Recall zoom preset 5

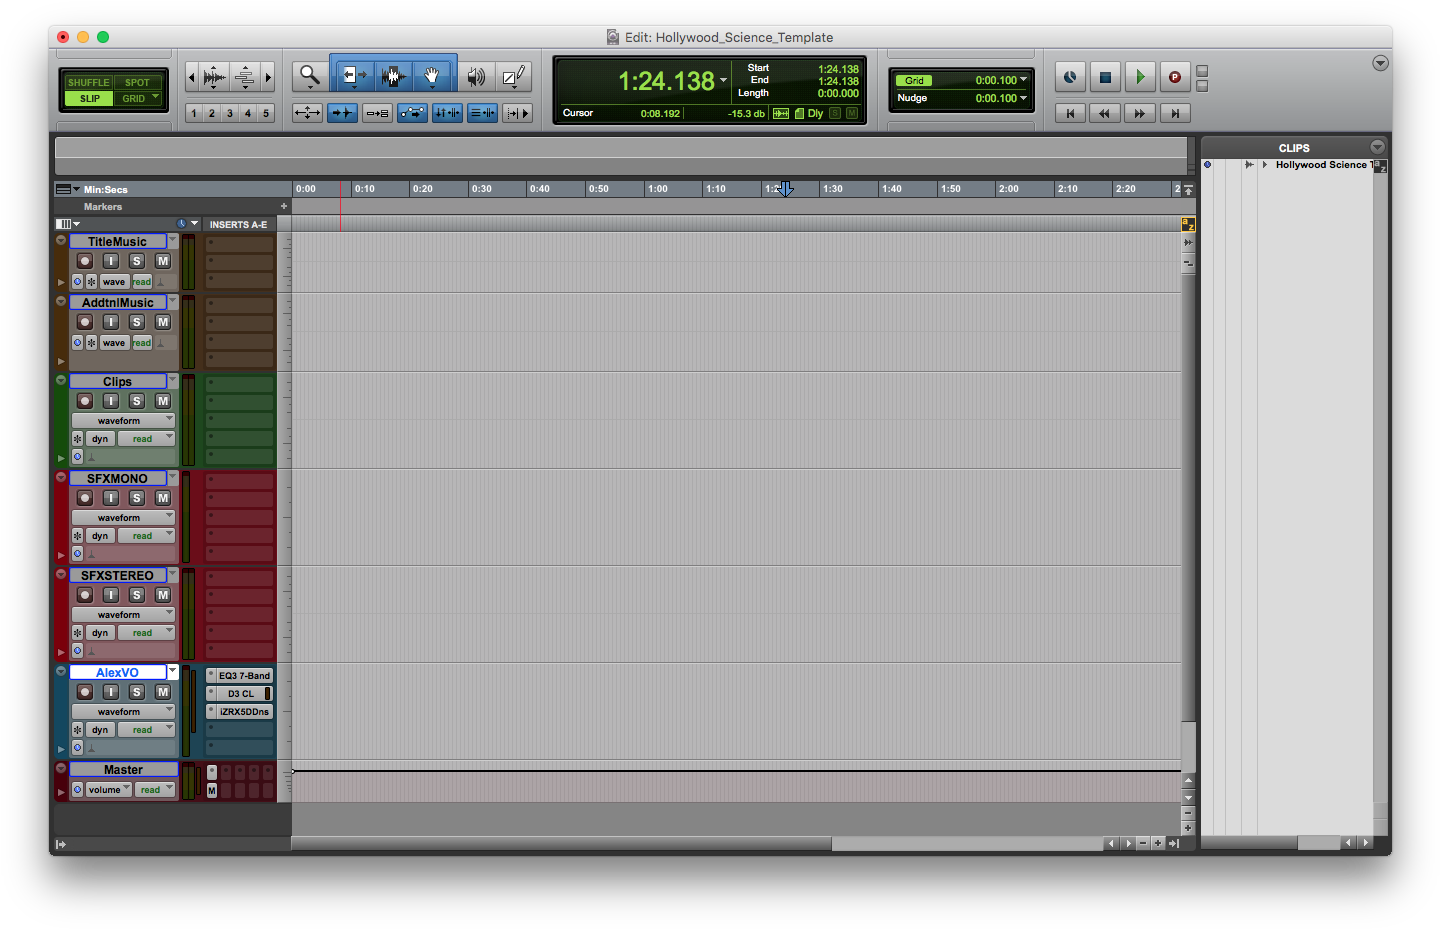coord(266,113)
